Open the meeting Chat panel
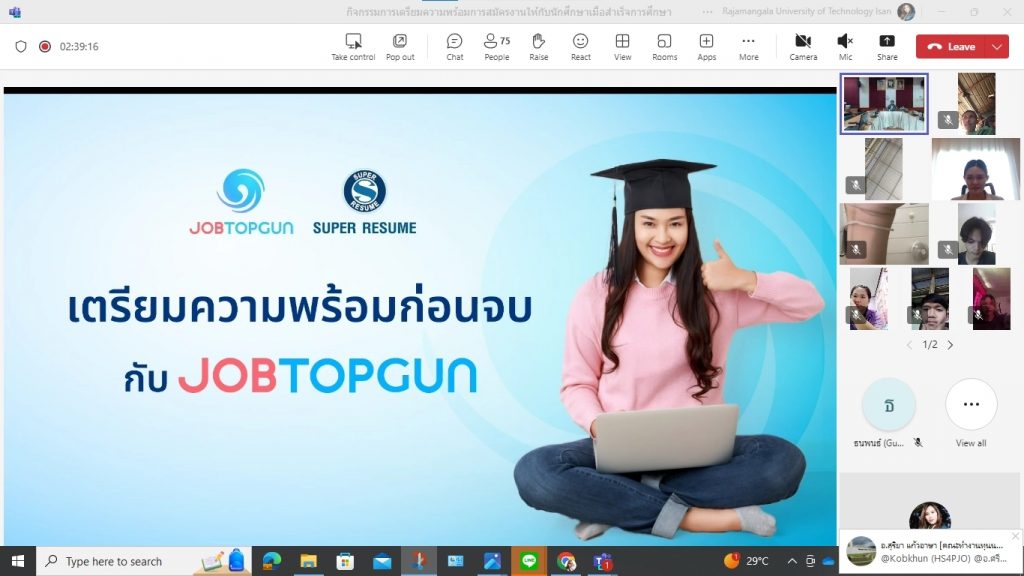This screenshot has height=576, width=1024. (x=454, y=46)
